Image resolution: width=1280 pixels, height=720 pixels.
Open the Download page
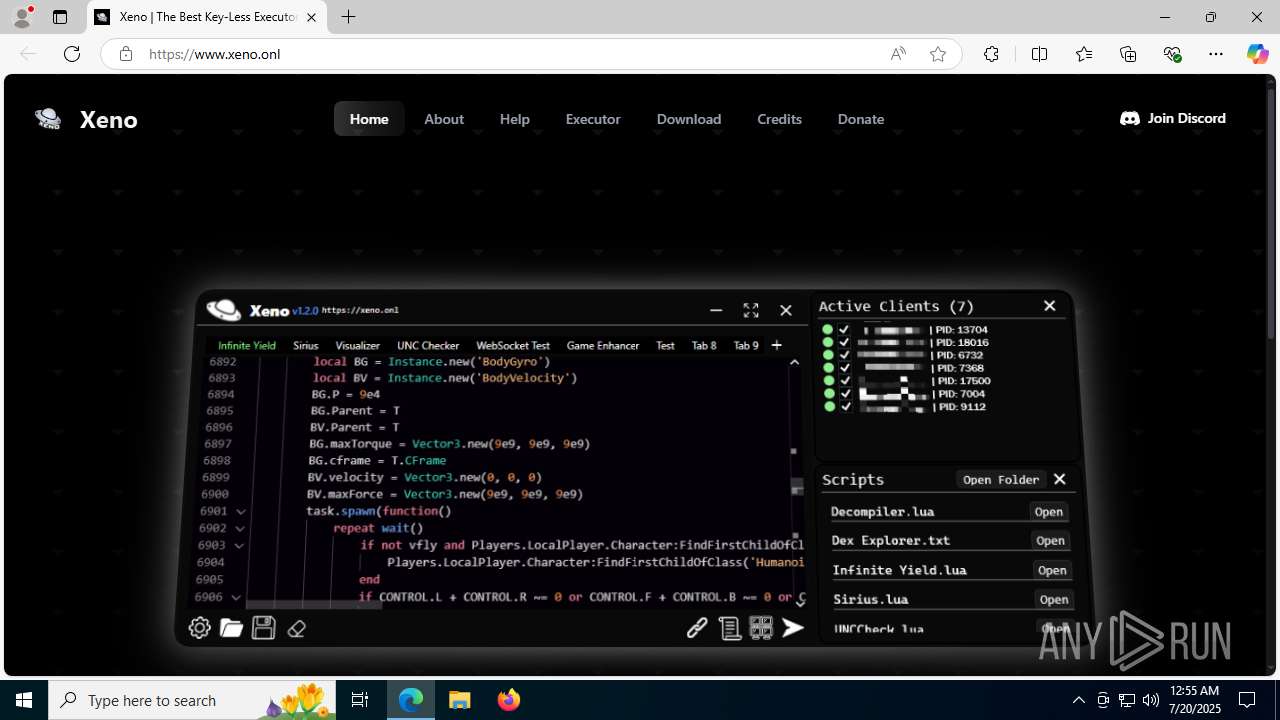[x=689, y=119]
